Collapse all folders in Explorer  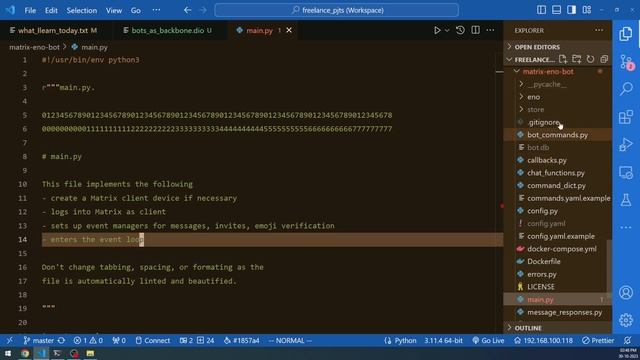(x=604, y=59)
